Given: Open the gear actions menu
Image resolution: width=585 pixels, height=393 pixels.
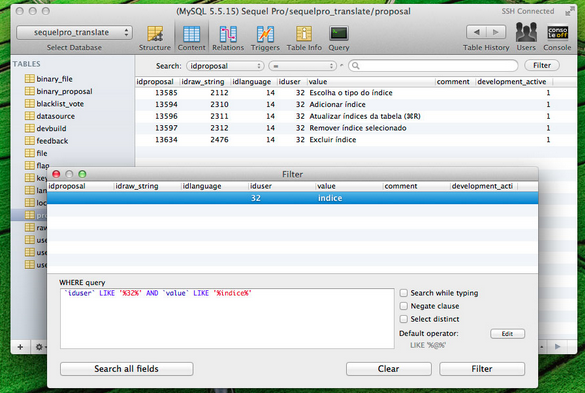Looking at the screenshot, I should pyautogui.click(x=40, y=347).
